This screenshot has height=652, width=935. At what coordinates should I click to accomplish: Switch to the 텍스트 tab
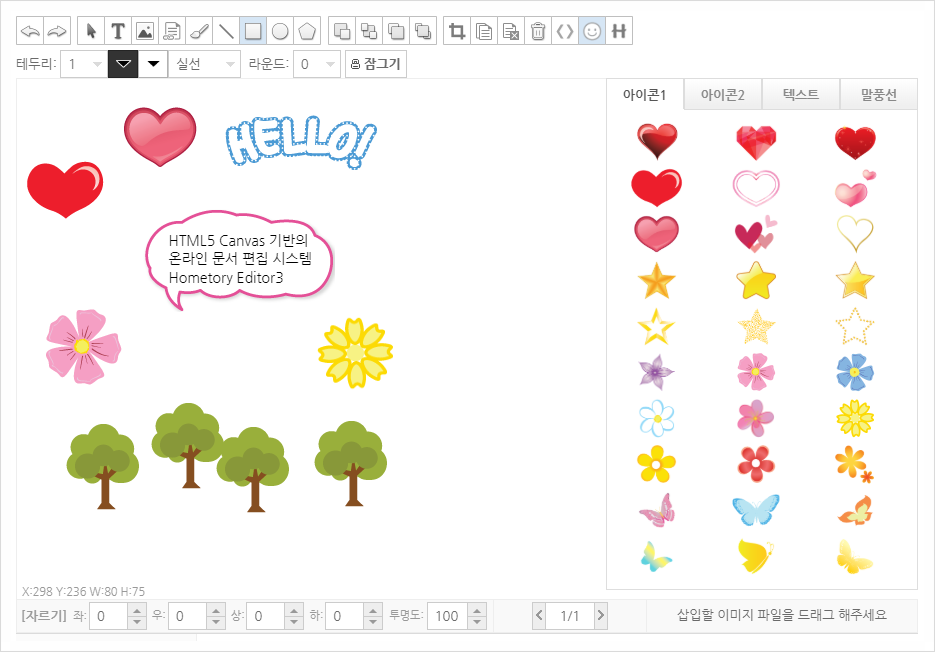tap(801, 95)
